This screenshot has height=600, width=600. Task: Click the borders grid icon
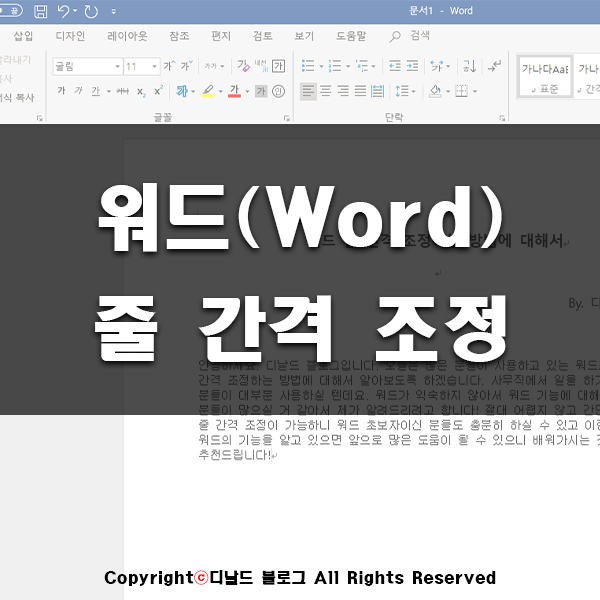461,91
